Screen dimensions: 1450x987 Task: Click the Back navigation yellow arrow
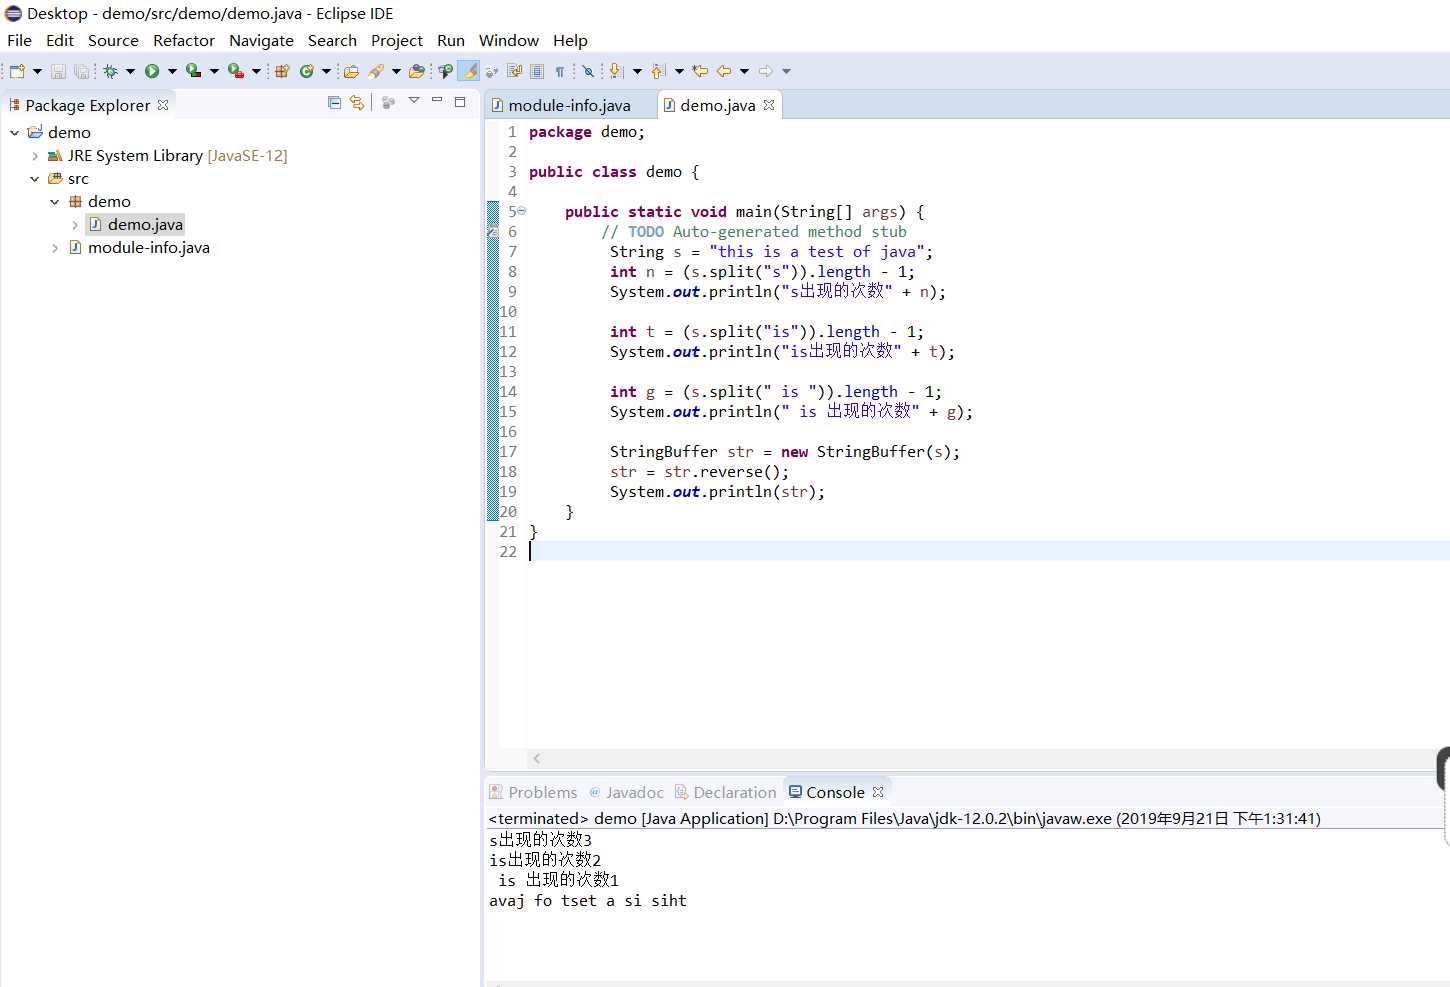point(723,71)
